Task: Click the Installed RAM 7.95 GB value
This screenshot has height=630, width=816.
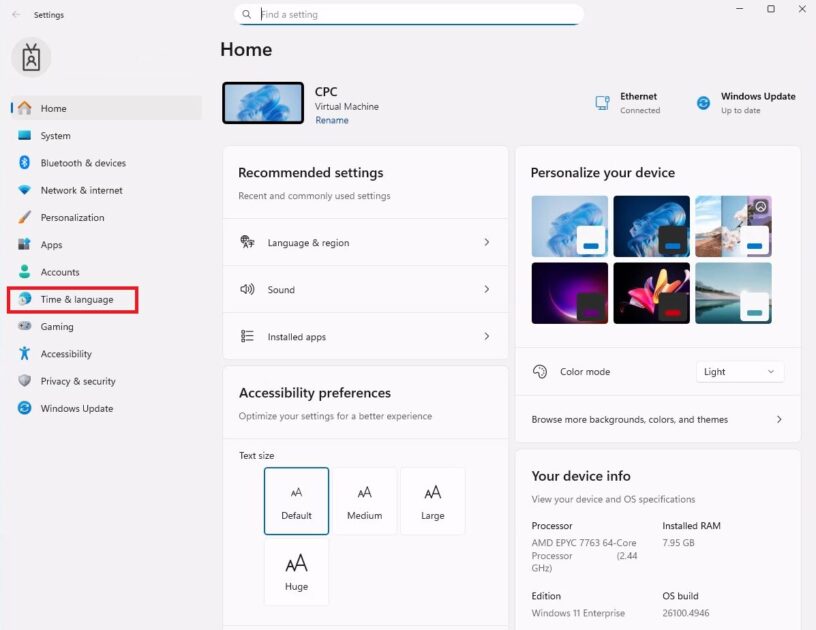Action: (x=678, y=543)
